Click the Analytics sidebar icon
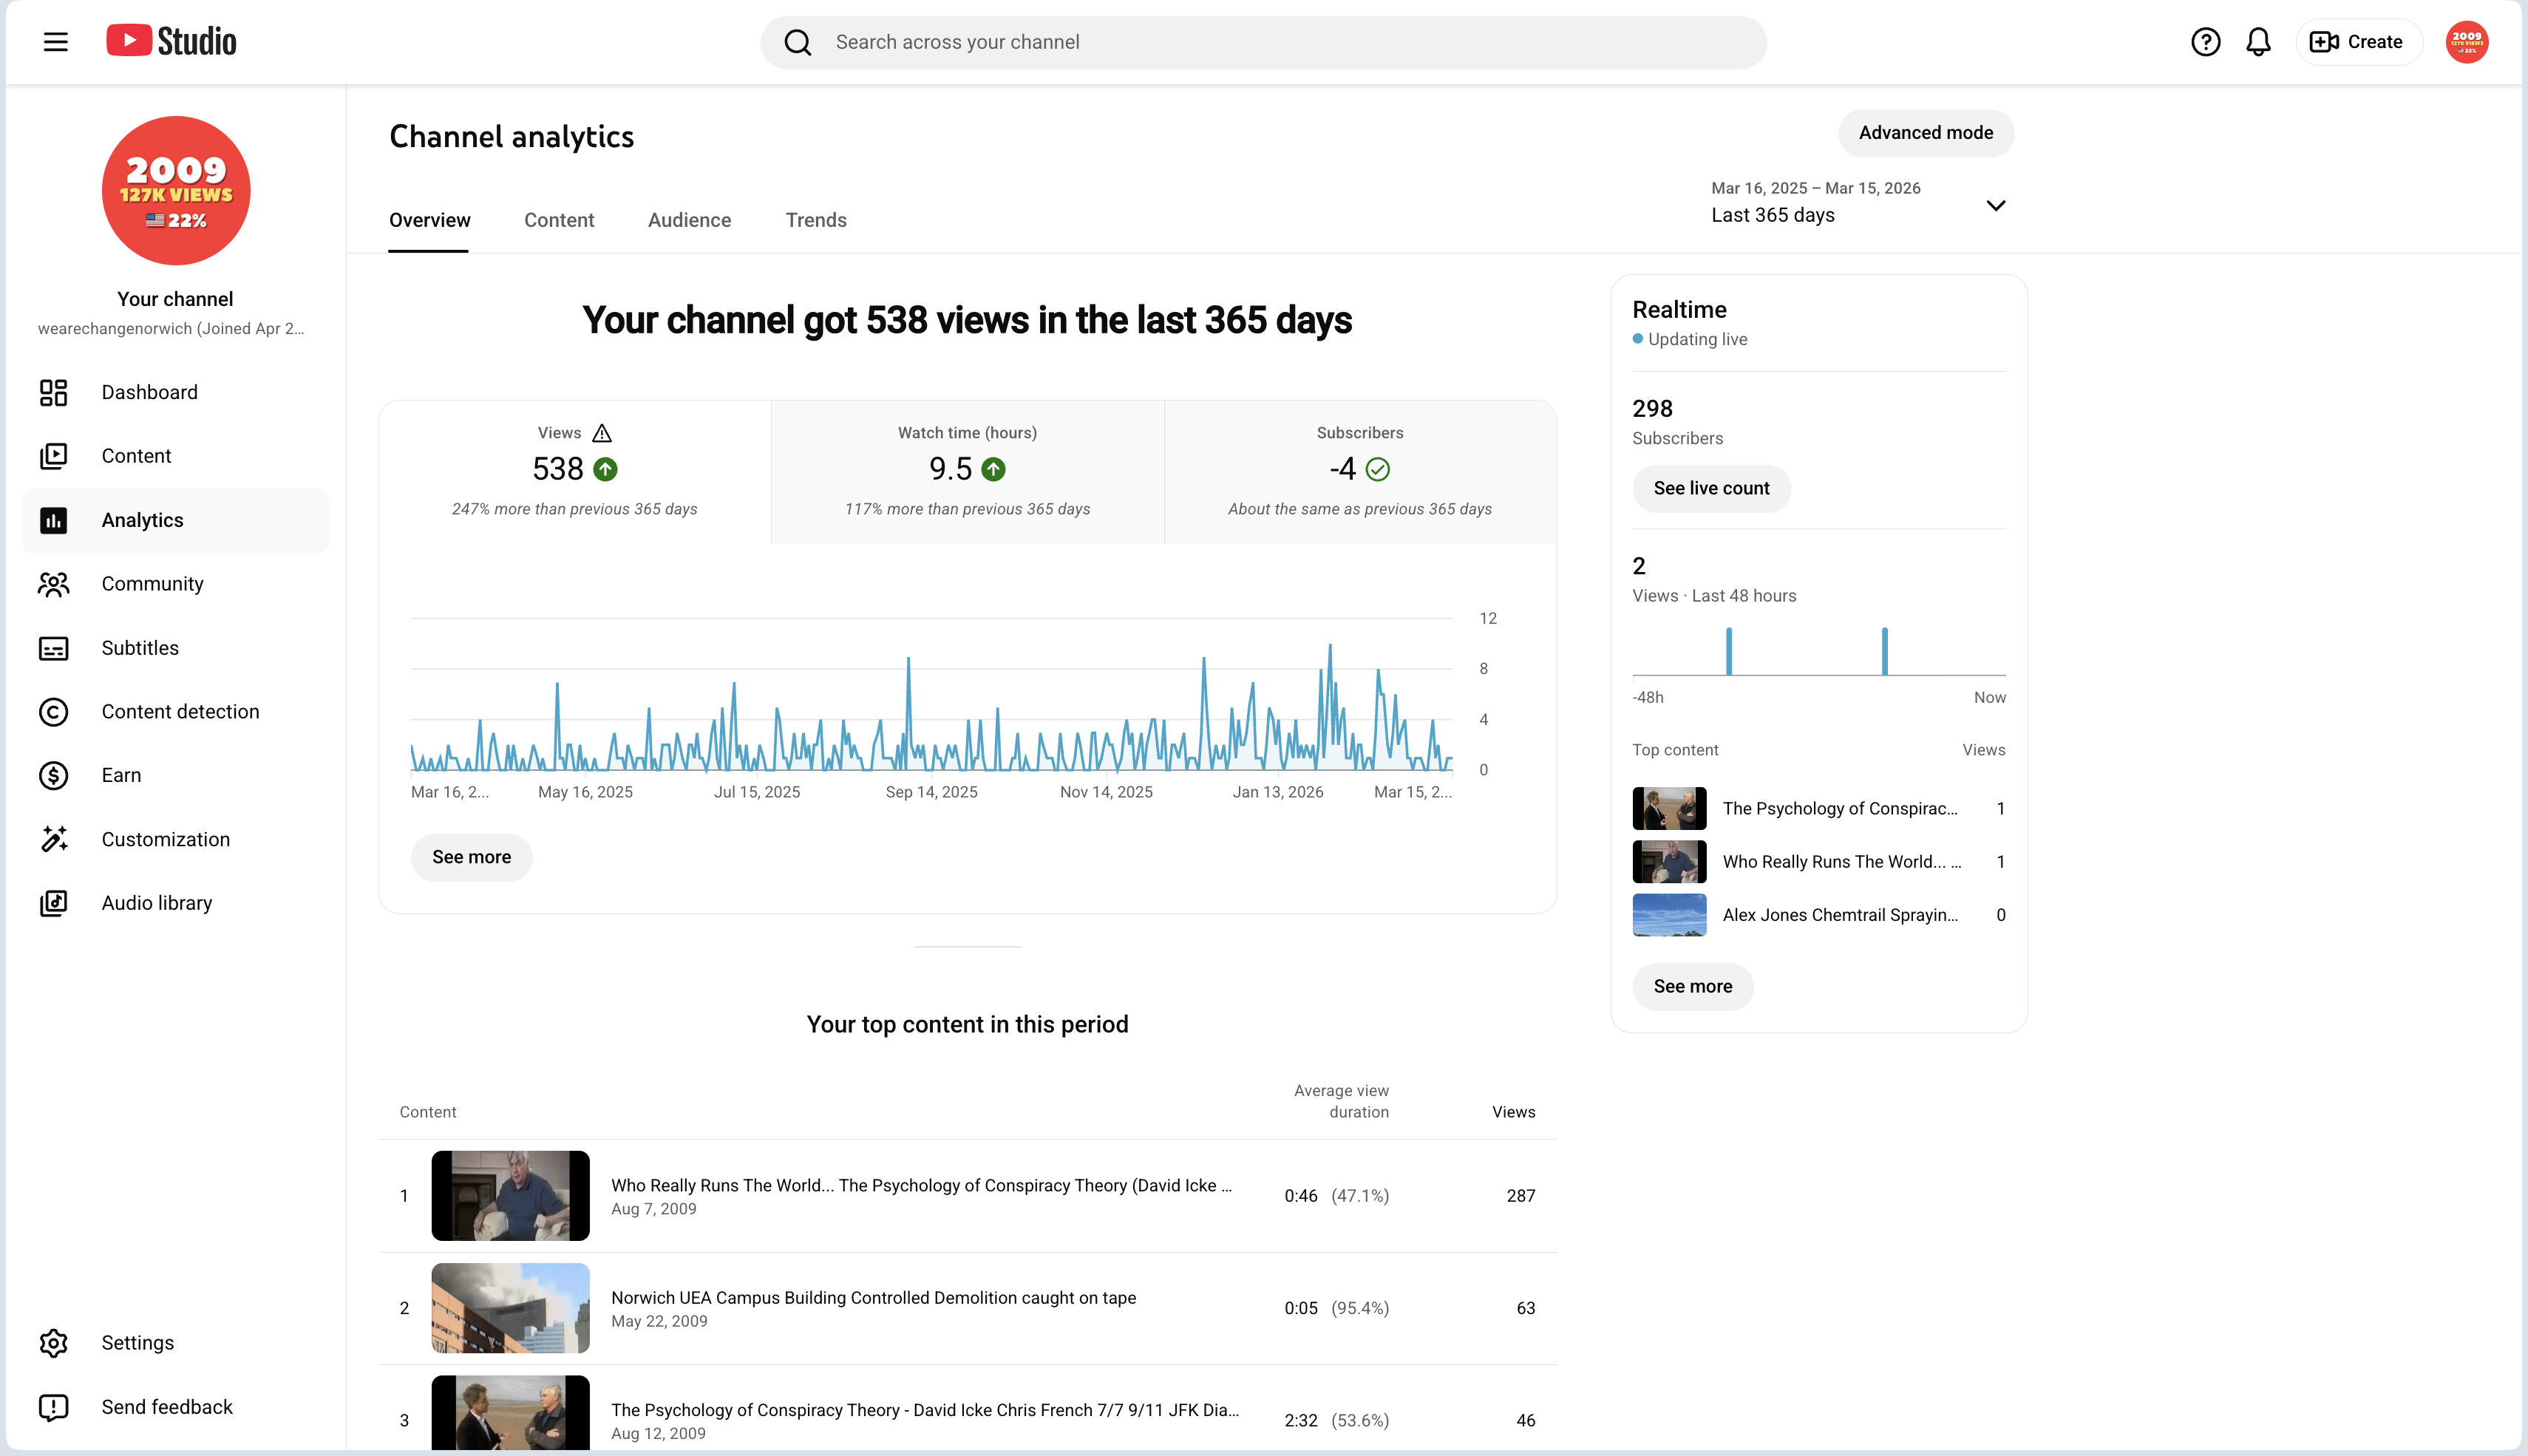 click(x=54, y=520)
